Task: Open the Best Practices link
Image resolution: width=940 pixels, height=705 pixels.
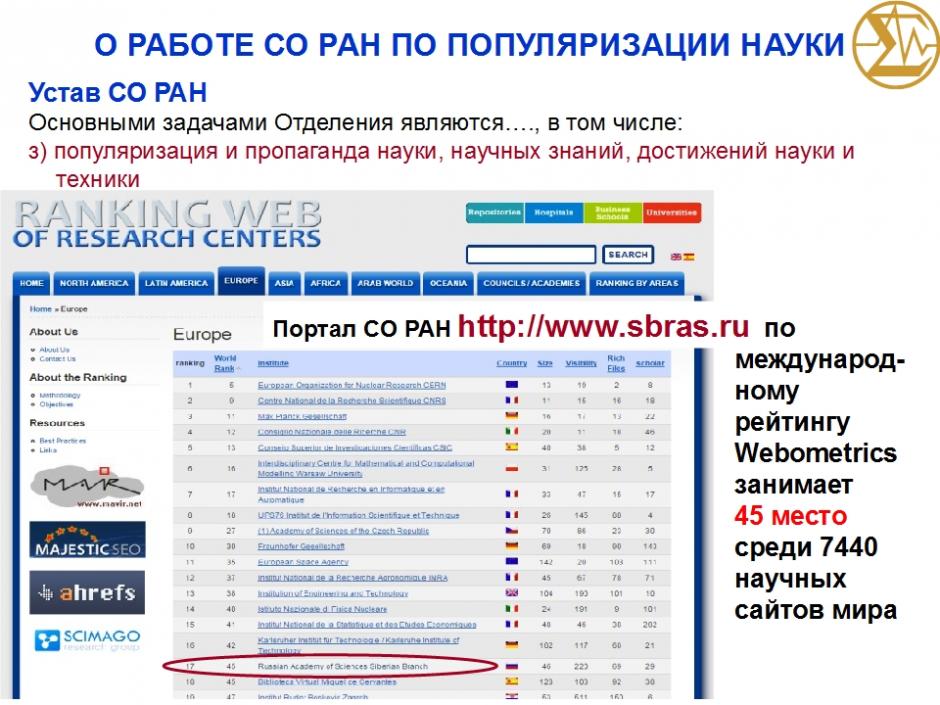Action: tap(63, 441)
